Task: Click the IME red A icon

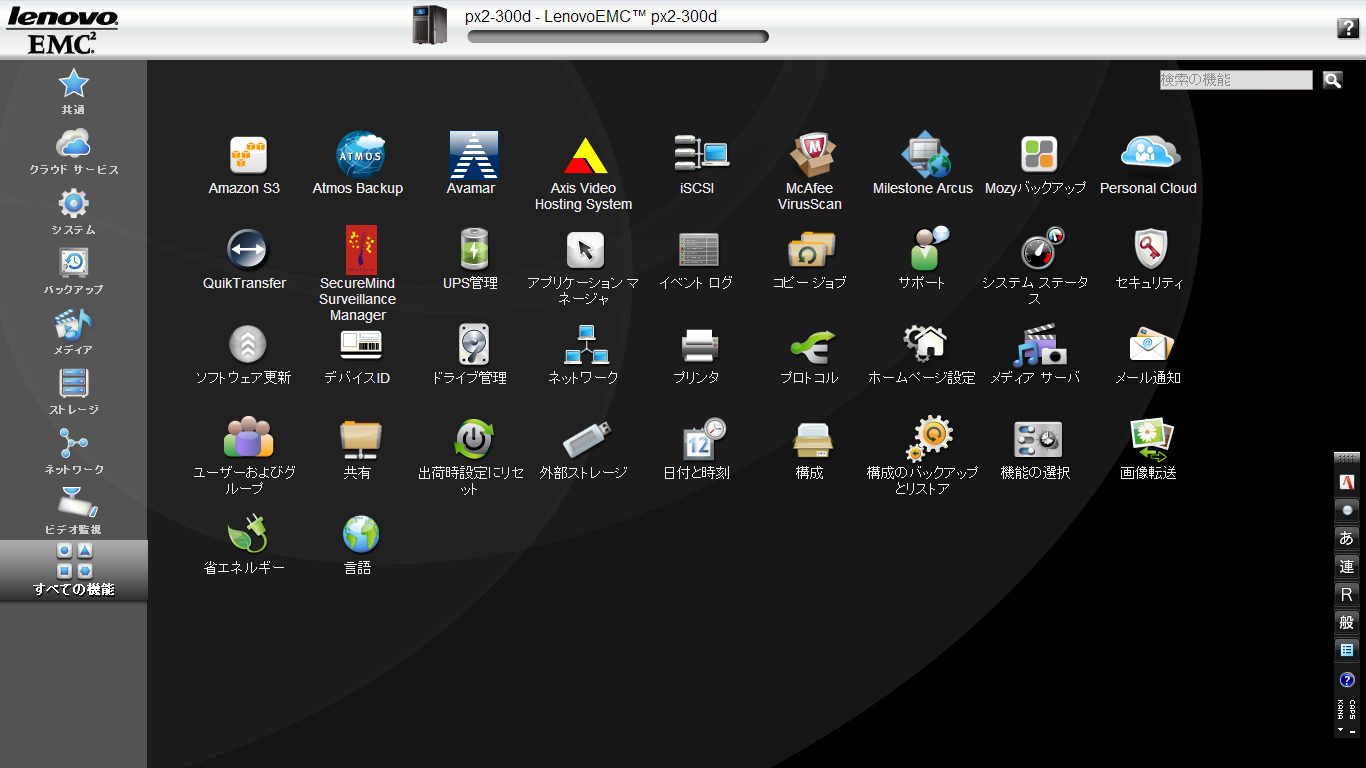Action: tap(1346, 482)
